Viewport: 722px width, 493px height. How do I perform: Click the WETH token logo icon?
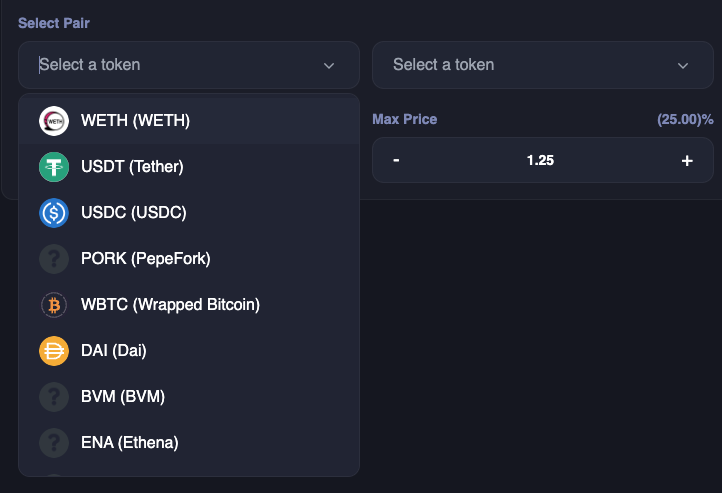(54, 121)
